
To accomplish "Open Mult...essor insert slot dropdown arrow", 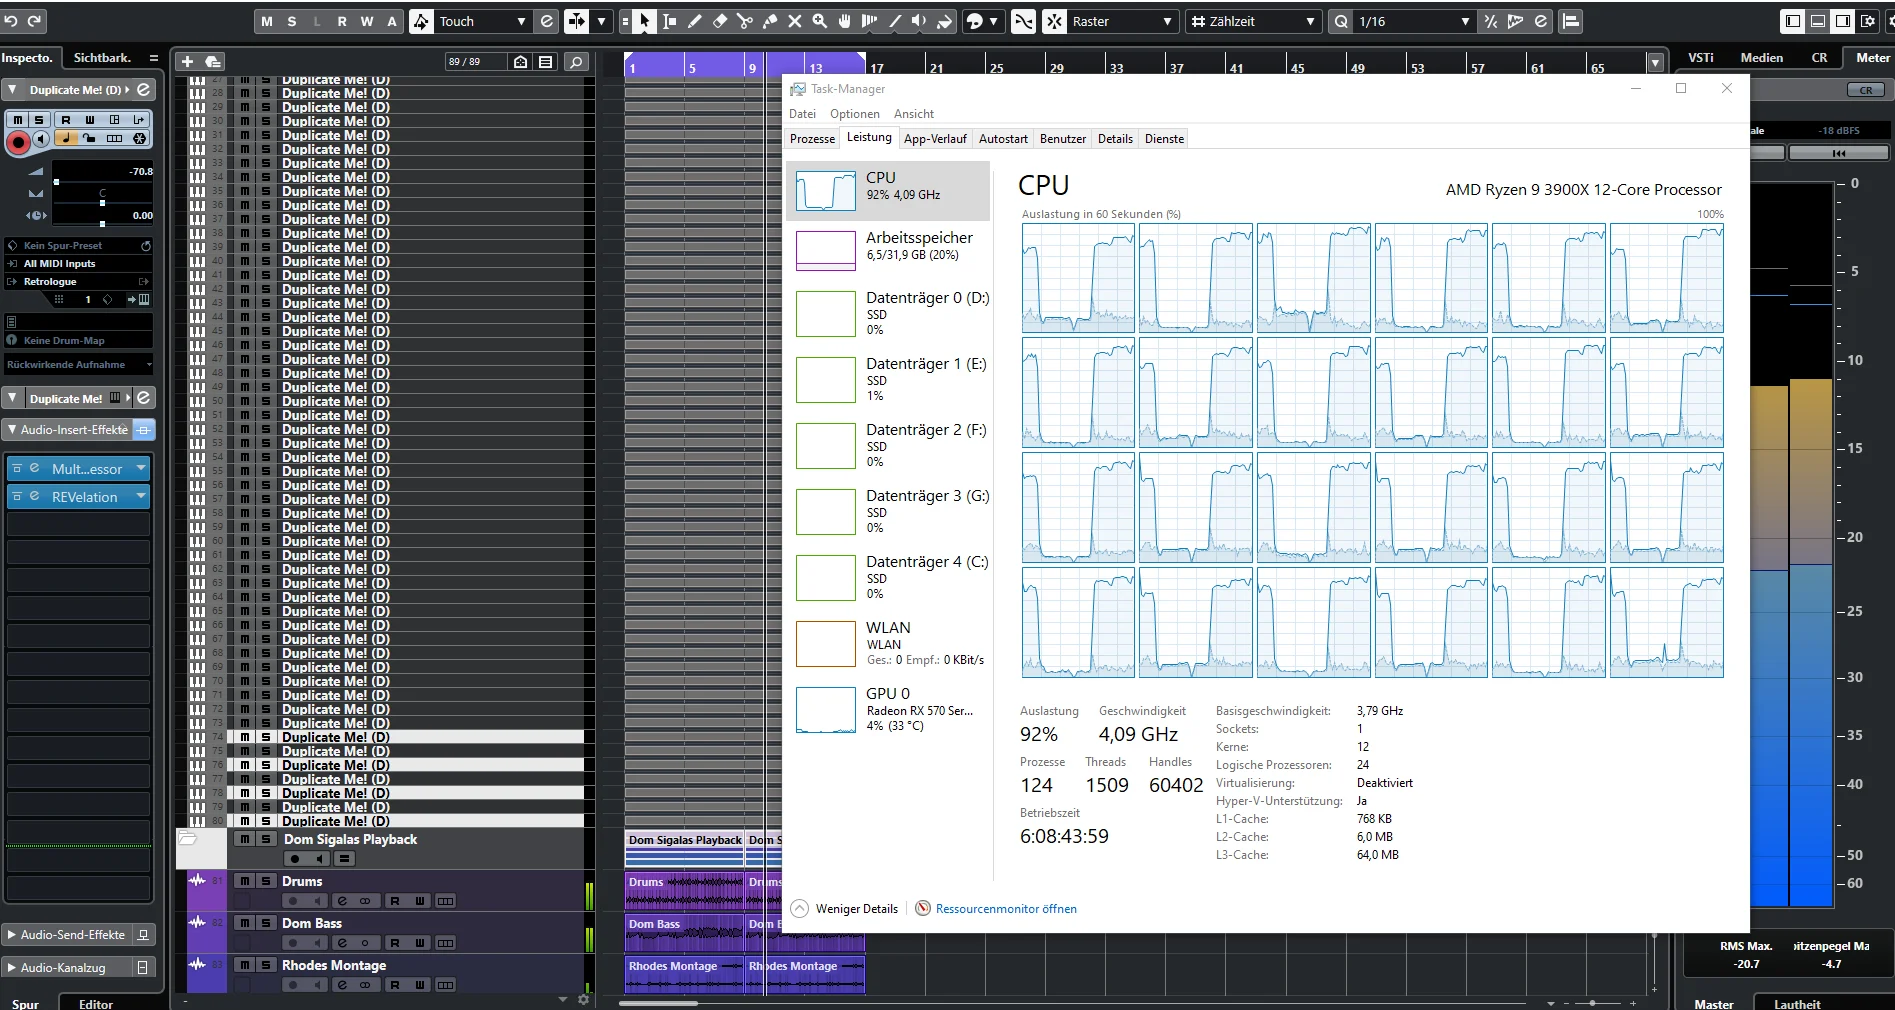I will (141, 468).
